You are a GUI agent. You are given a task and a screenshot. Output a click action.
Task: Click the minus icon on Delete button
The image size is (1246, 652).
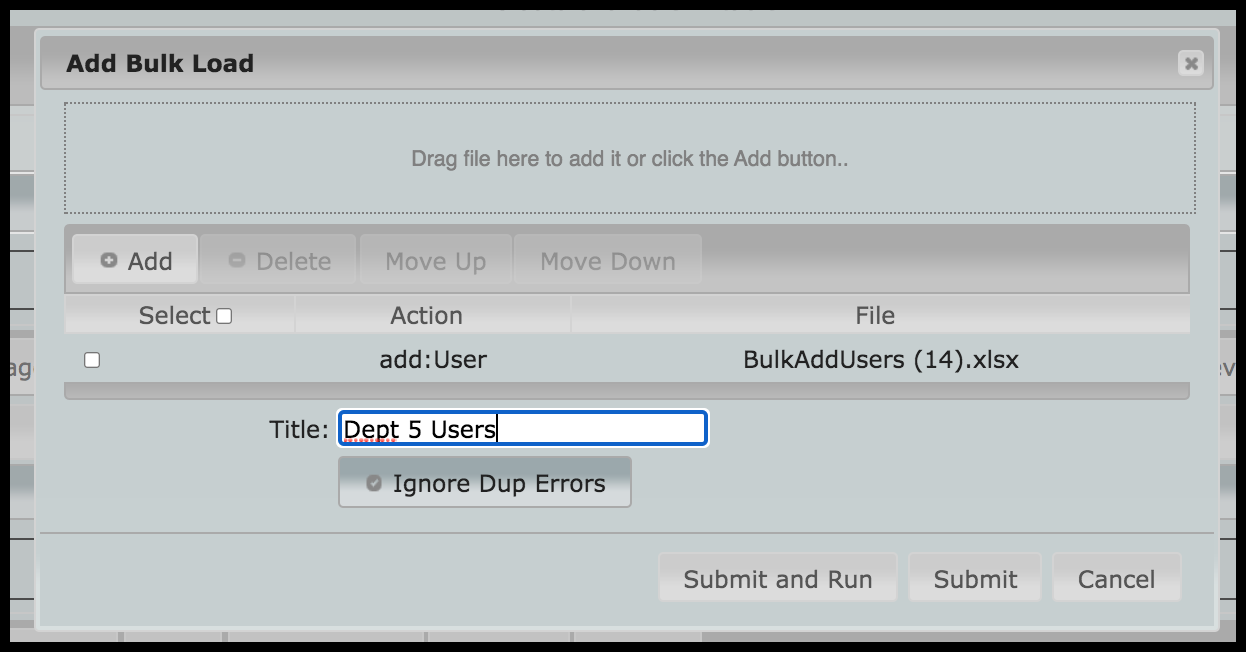pos(237,260)
